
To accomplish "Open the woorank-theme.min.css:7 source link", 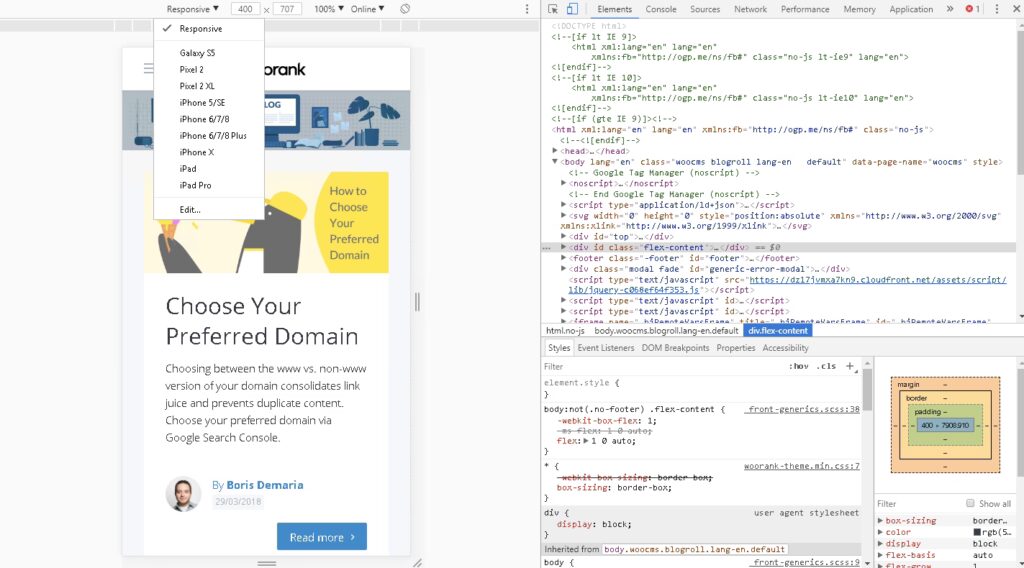I will click(801, 466).
